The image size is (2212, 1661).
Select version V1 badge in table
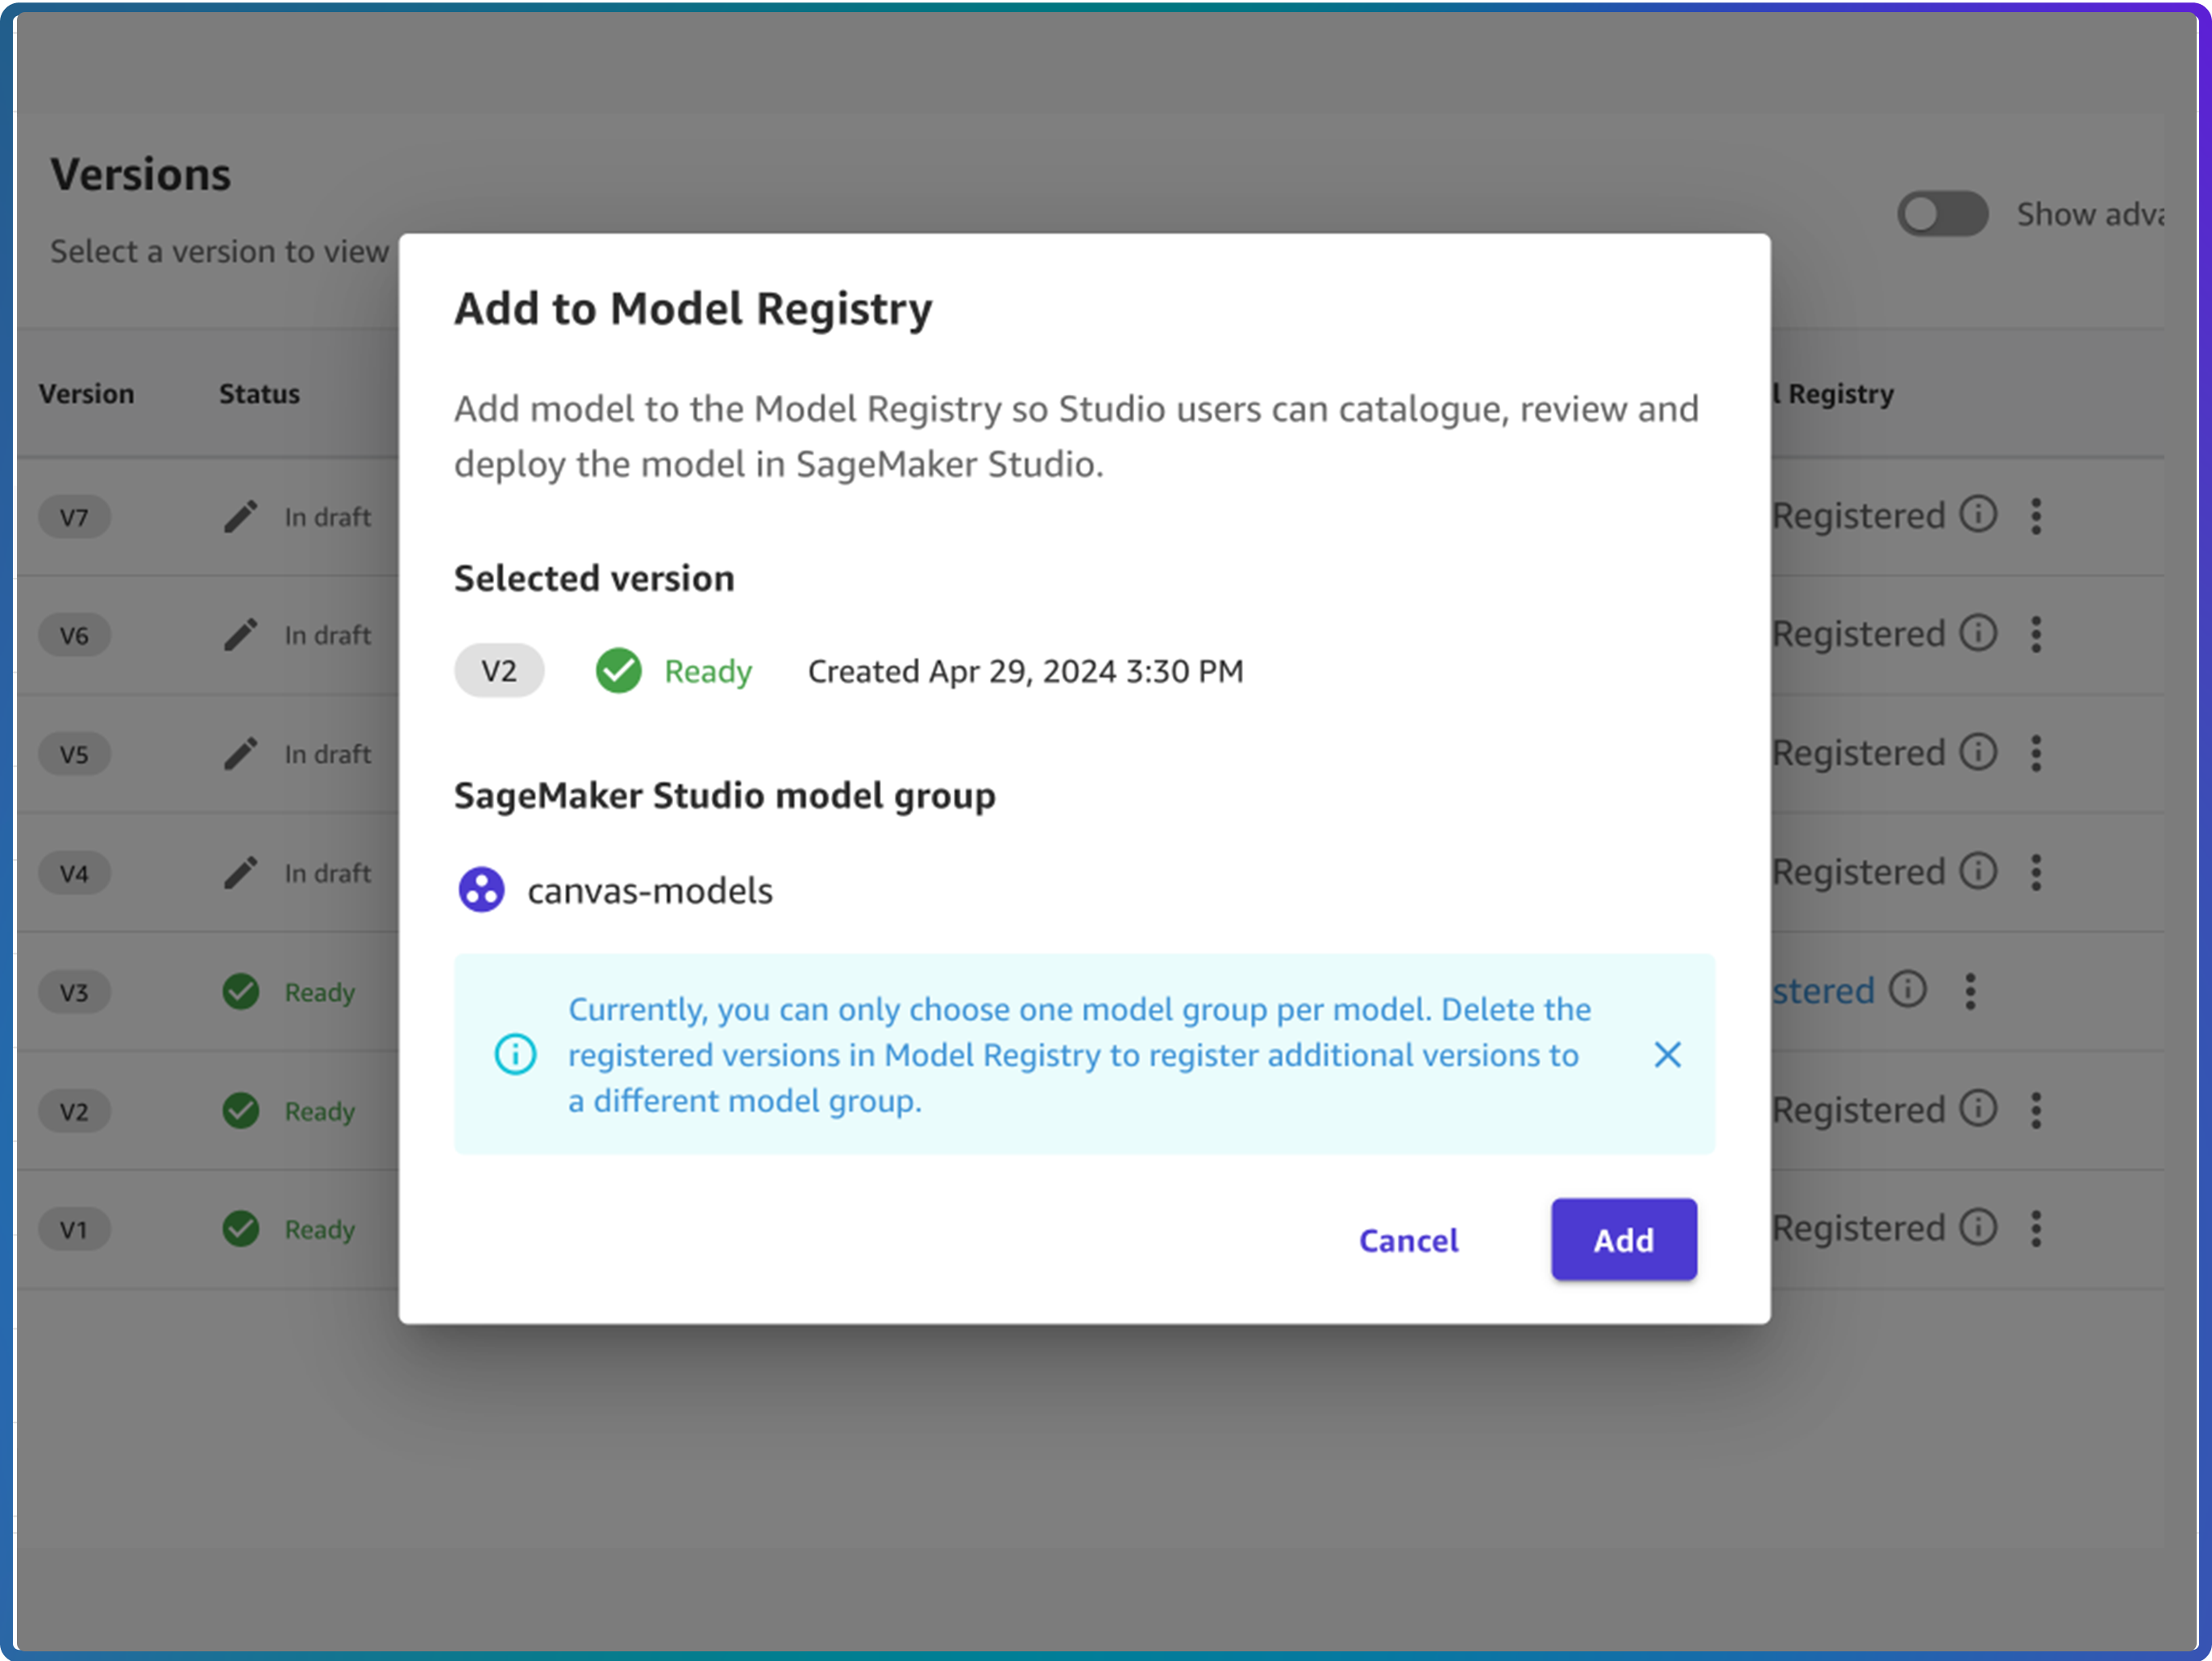tap(74, 1229)
